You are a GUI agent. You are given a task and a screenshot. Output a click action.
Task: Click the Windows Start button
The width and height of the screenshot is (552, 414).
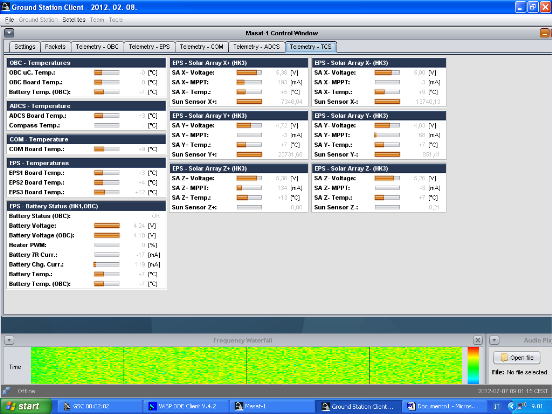pos(26,406)
